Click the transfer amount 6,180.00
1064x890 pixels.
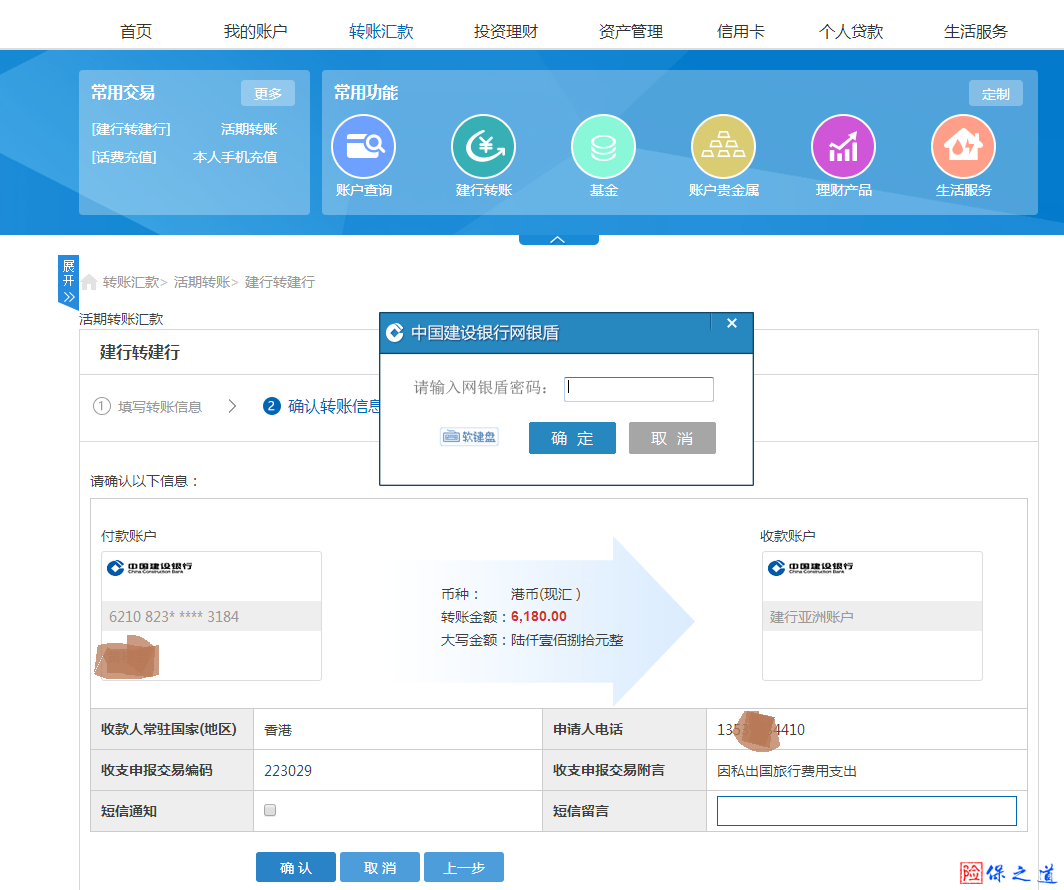pos(539,616)
